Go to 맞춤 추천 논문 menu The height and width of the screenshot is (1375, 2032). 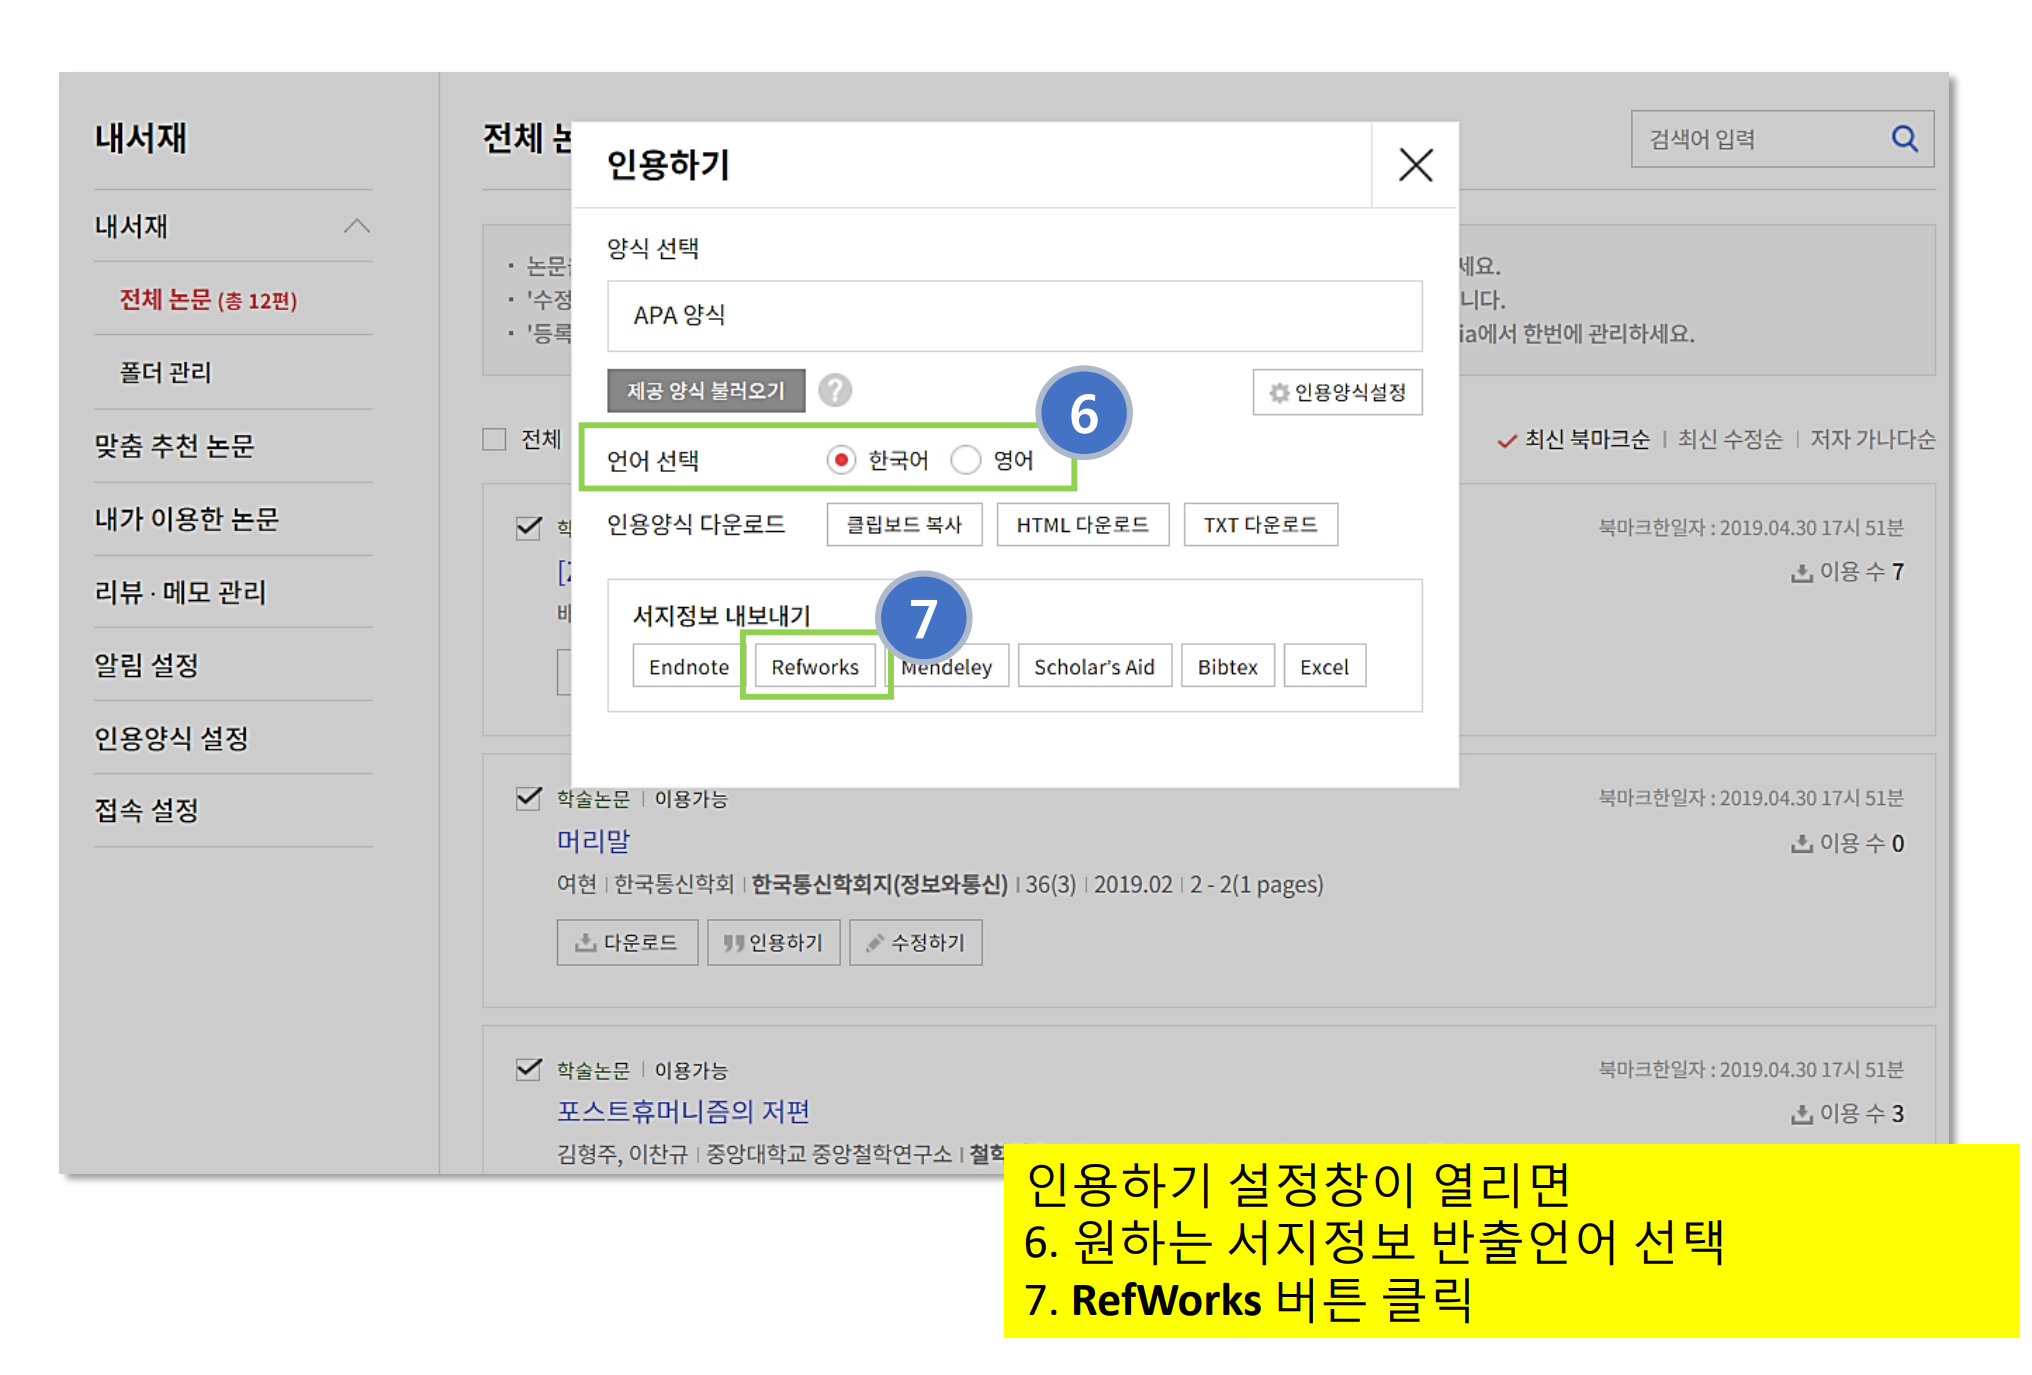pos(175,445)
